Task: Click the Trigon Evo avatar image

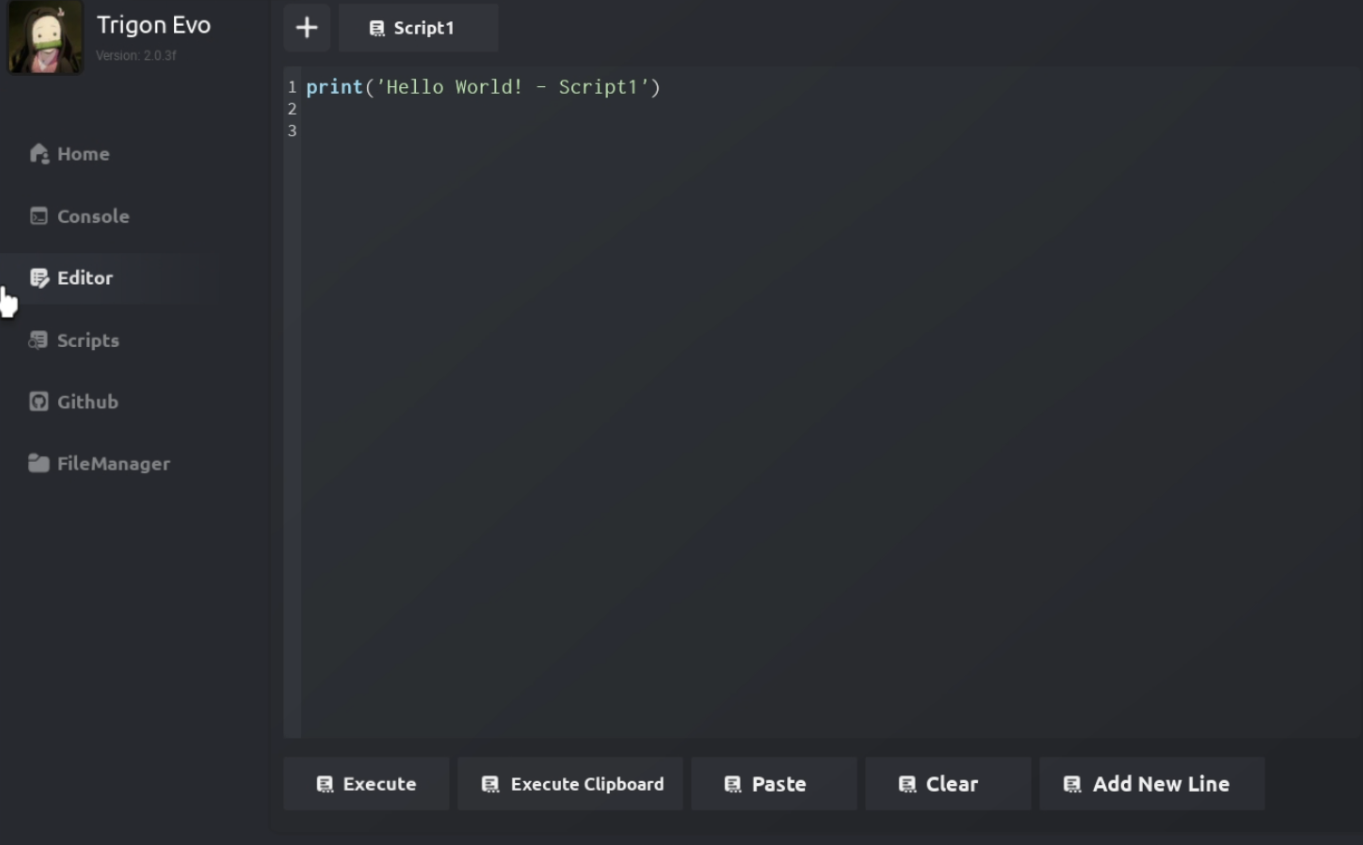Action: (46, 38)
